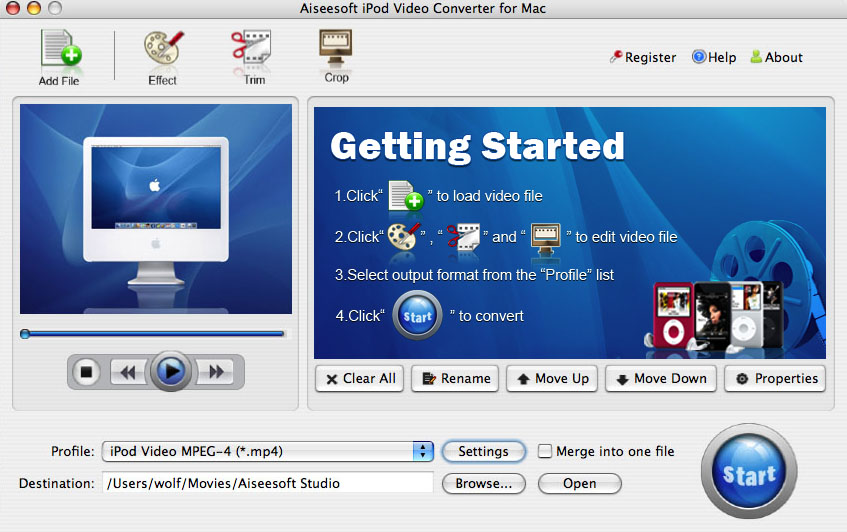Click crop monitor icon in Getting Started guide
Screen dimensions: 847x532
tap(546, 238)
